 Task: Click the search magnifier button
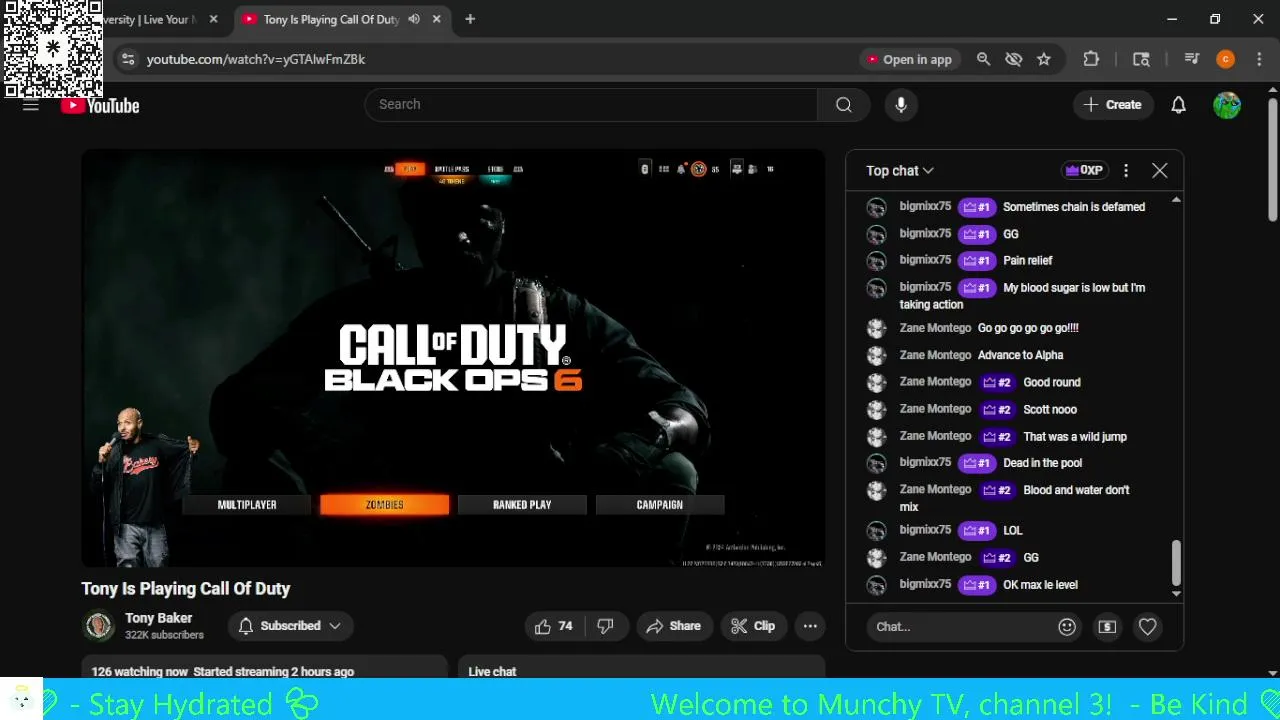(844, 105)
